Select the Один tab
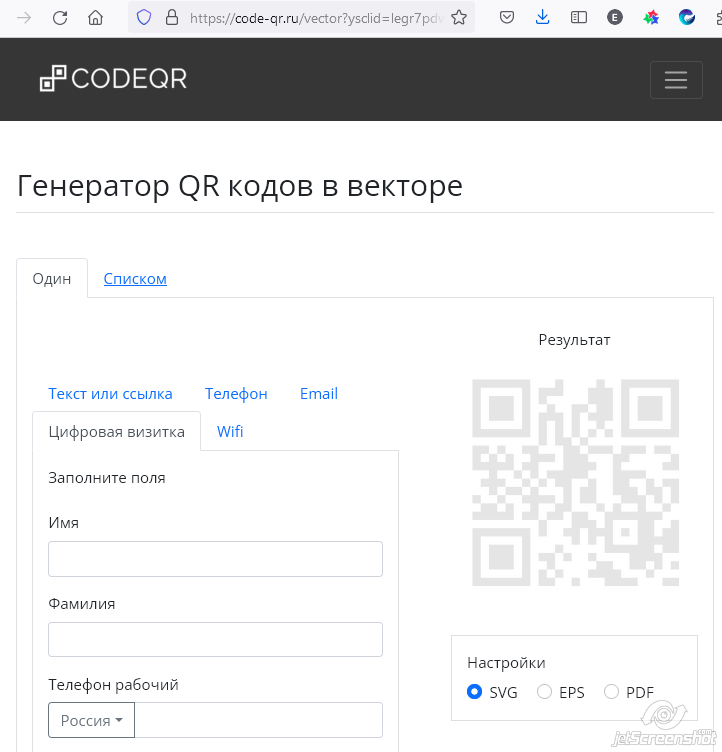Viewport: 722px width, 752px height. click(x=52, y=279)
